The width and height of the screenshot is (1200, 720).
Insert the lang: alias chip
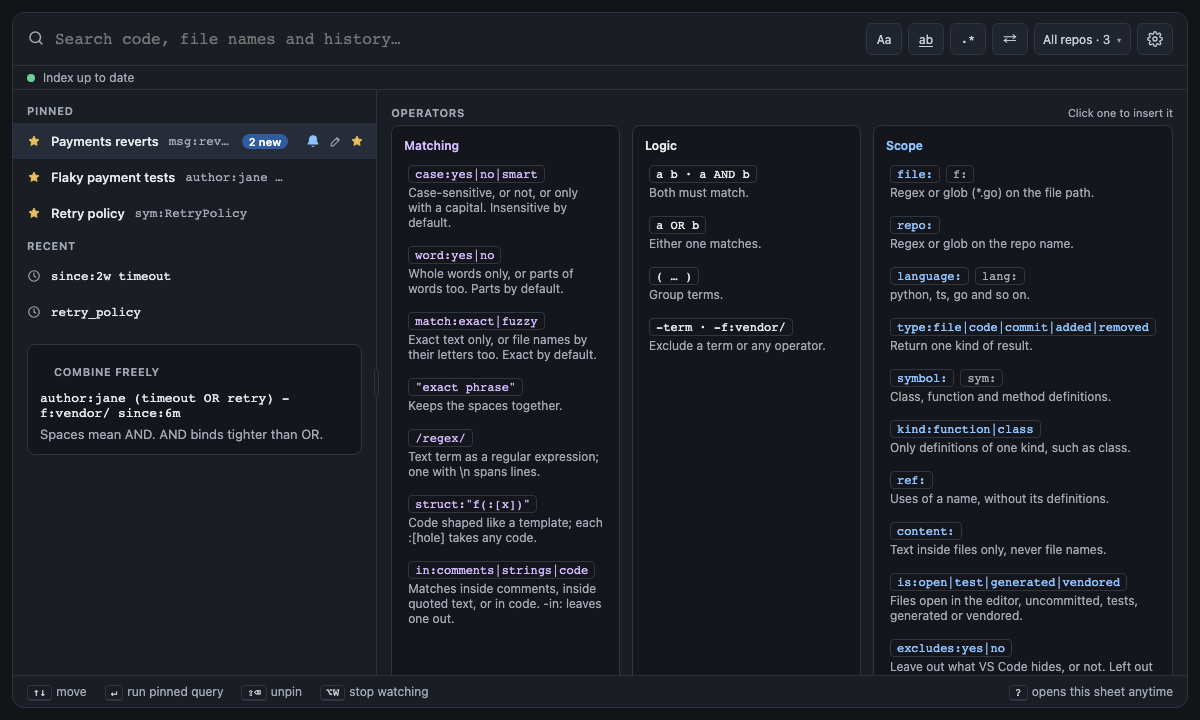pos(1000,276)
